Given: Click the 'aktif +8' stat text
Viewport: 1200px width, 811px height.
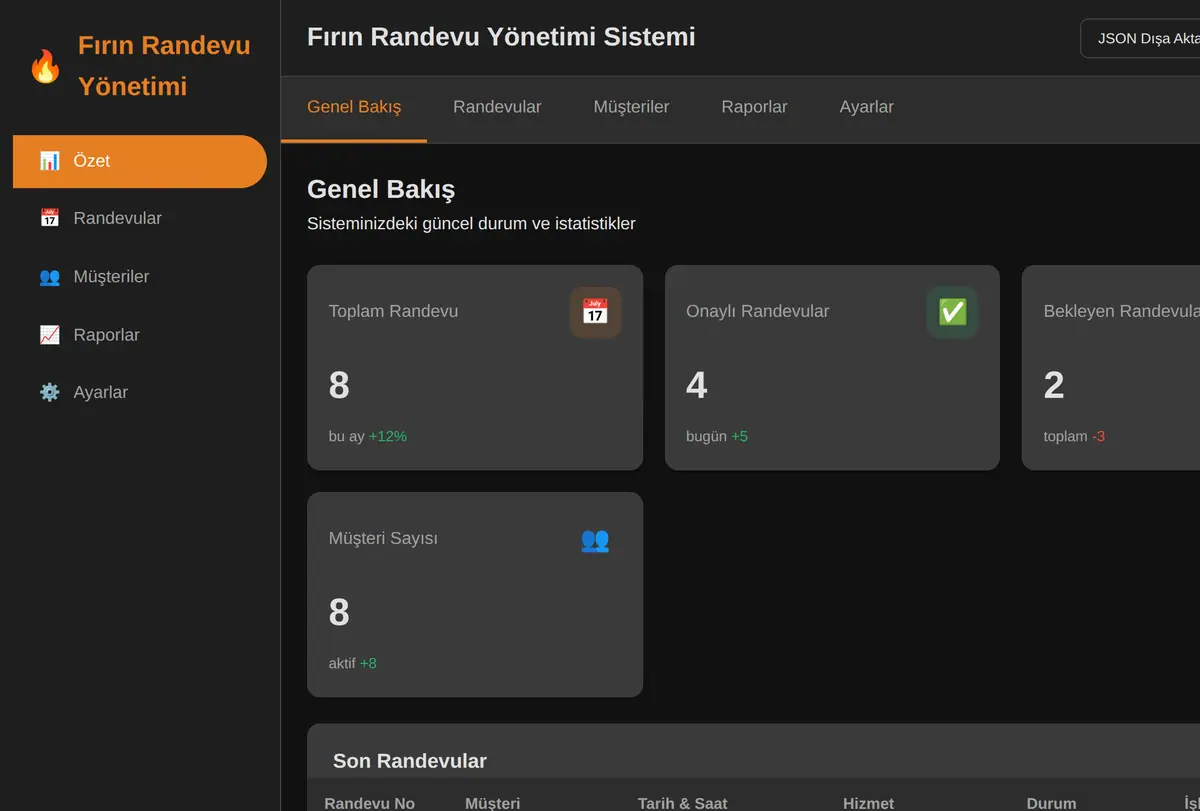Looking at the screenshot, I should coord(352,663).
